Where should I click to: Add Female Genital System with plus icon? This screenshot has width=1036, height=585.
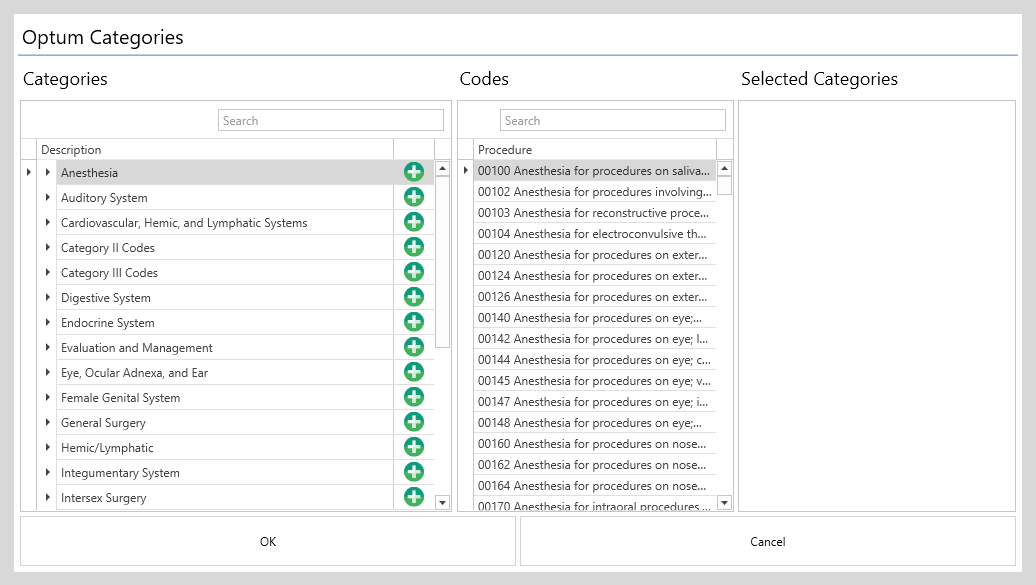pos(414,397)
